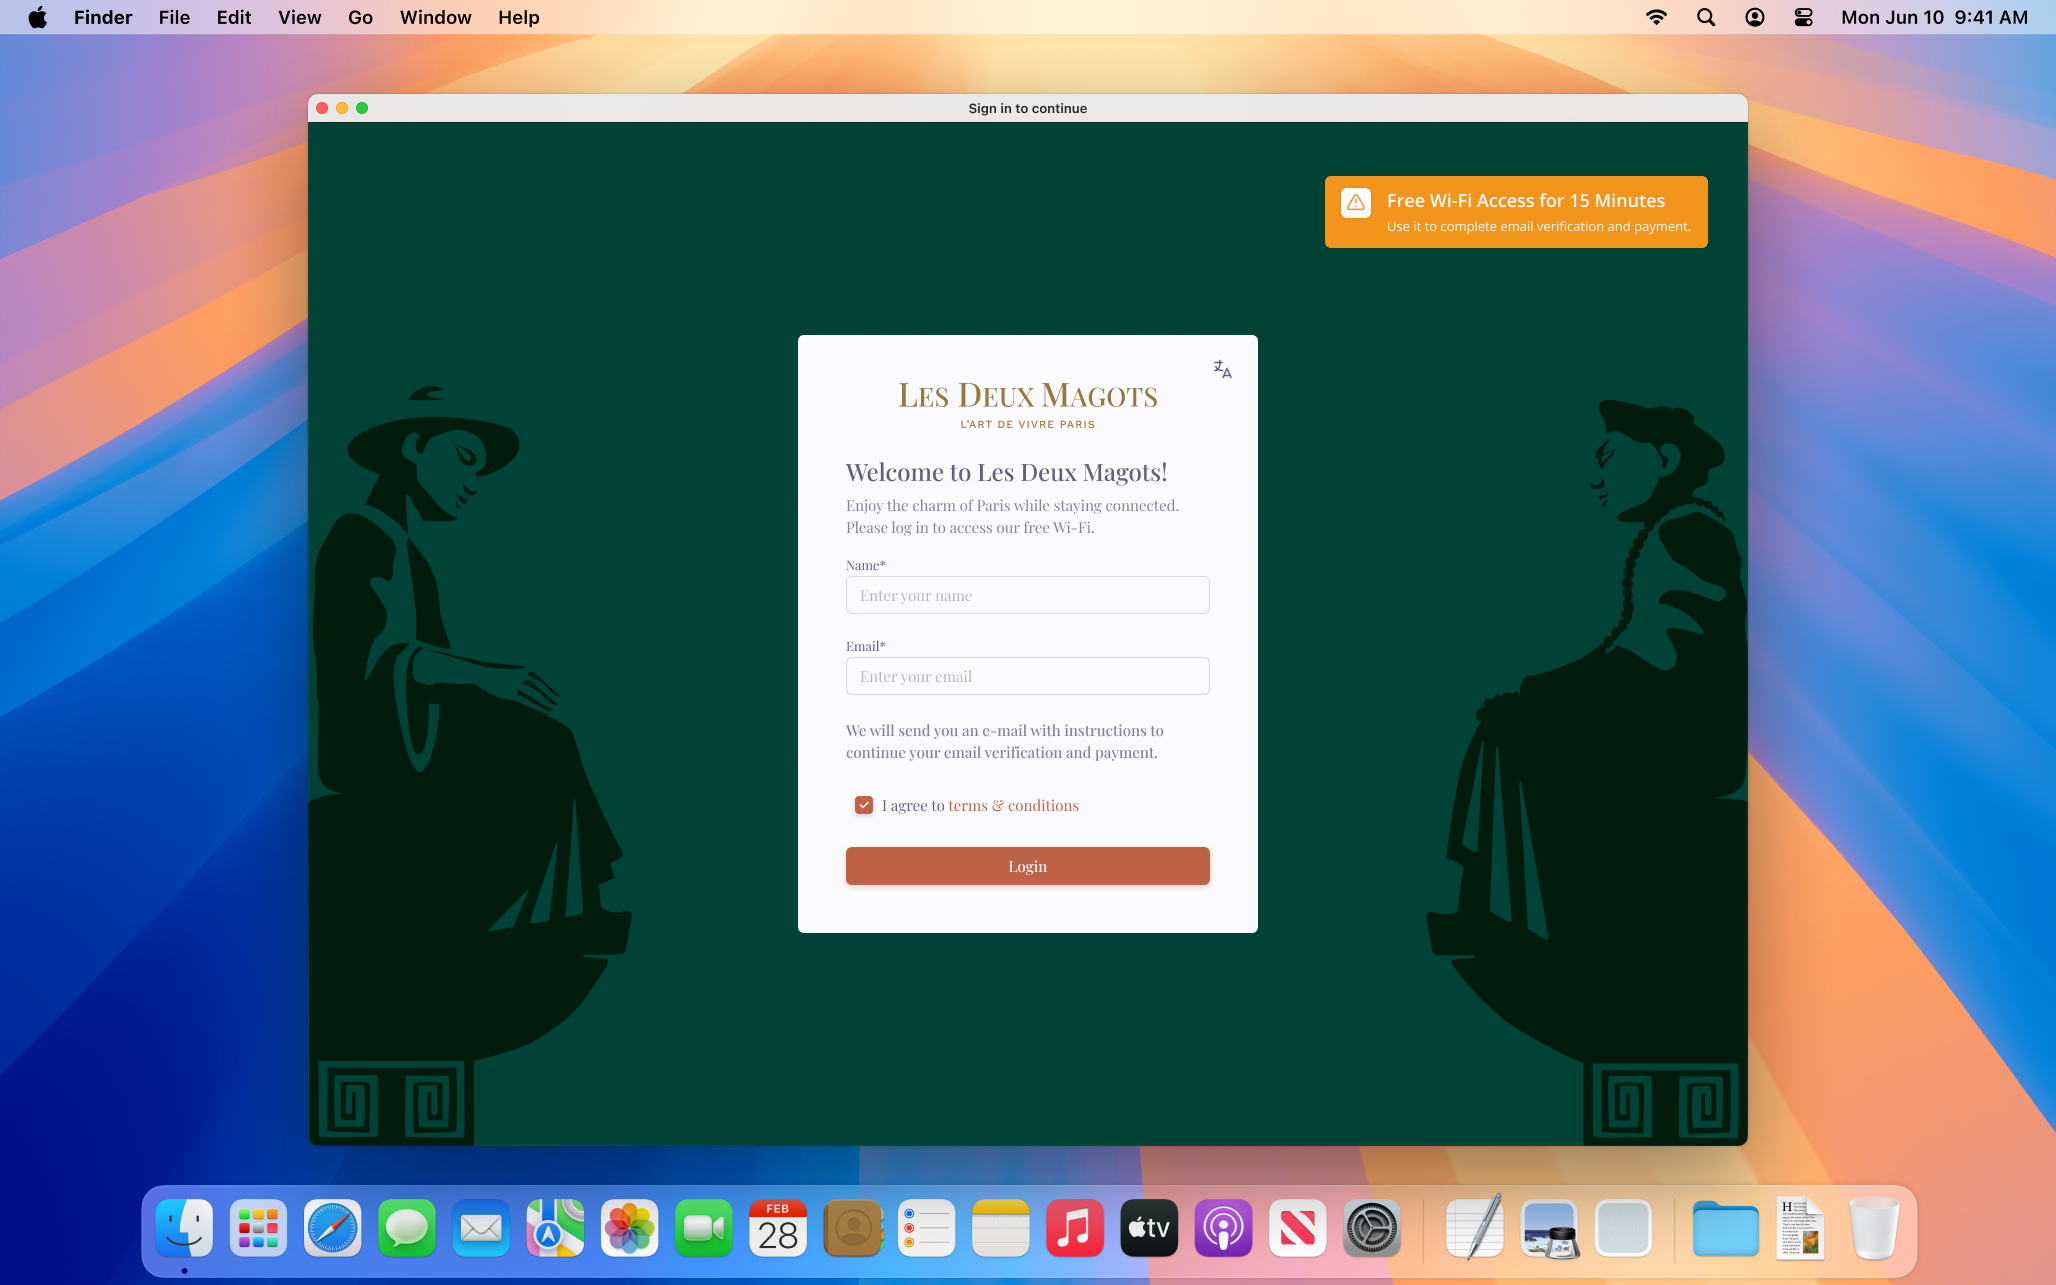2056x1285 pixels.
Task: Click the Les Deux Magots logo
Action: (1028, 404)
